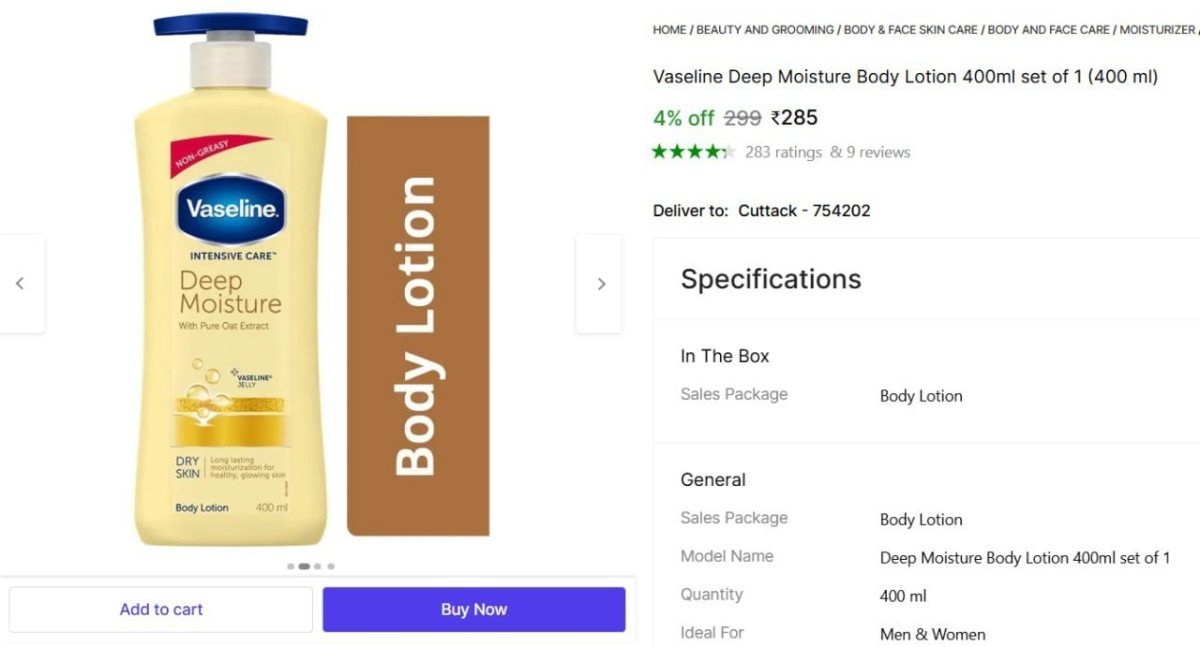Read the 9 reviews

[880, 152]
